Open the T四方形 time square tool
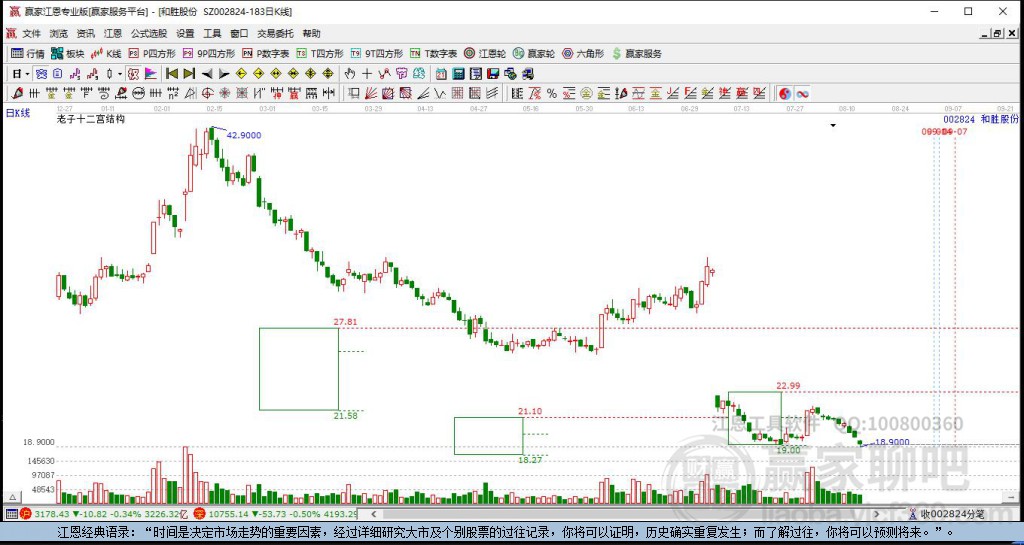Image resolution: width=1024 pixels, height=545 pixels. [x=320, y=54]
